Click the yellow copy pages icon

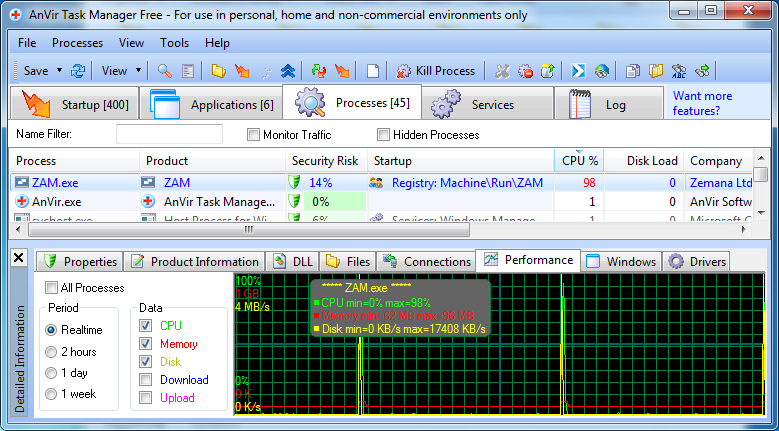pyautogui.click(x=656, y=71)
